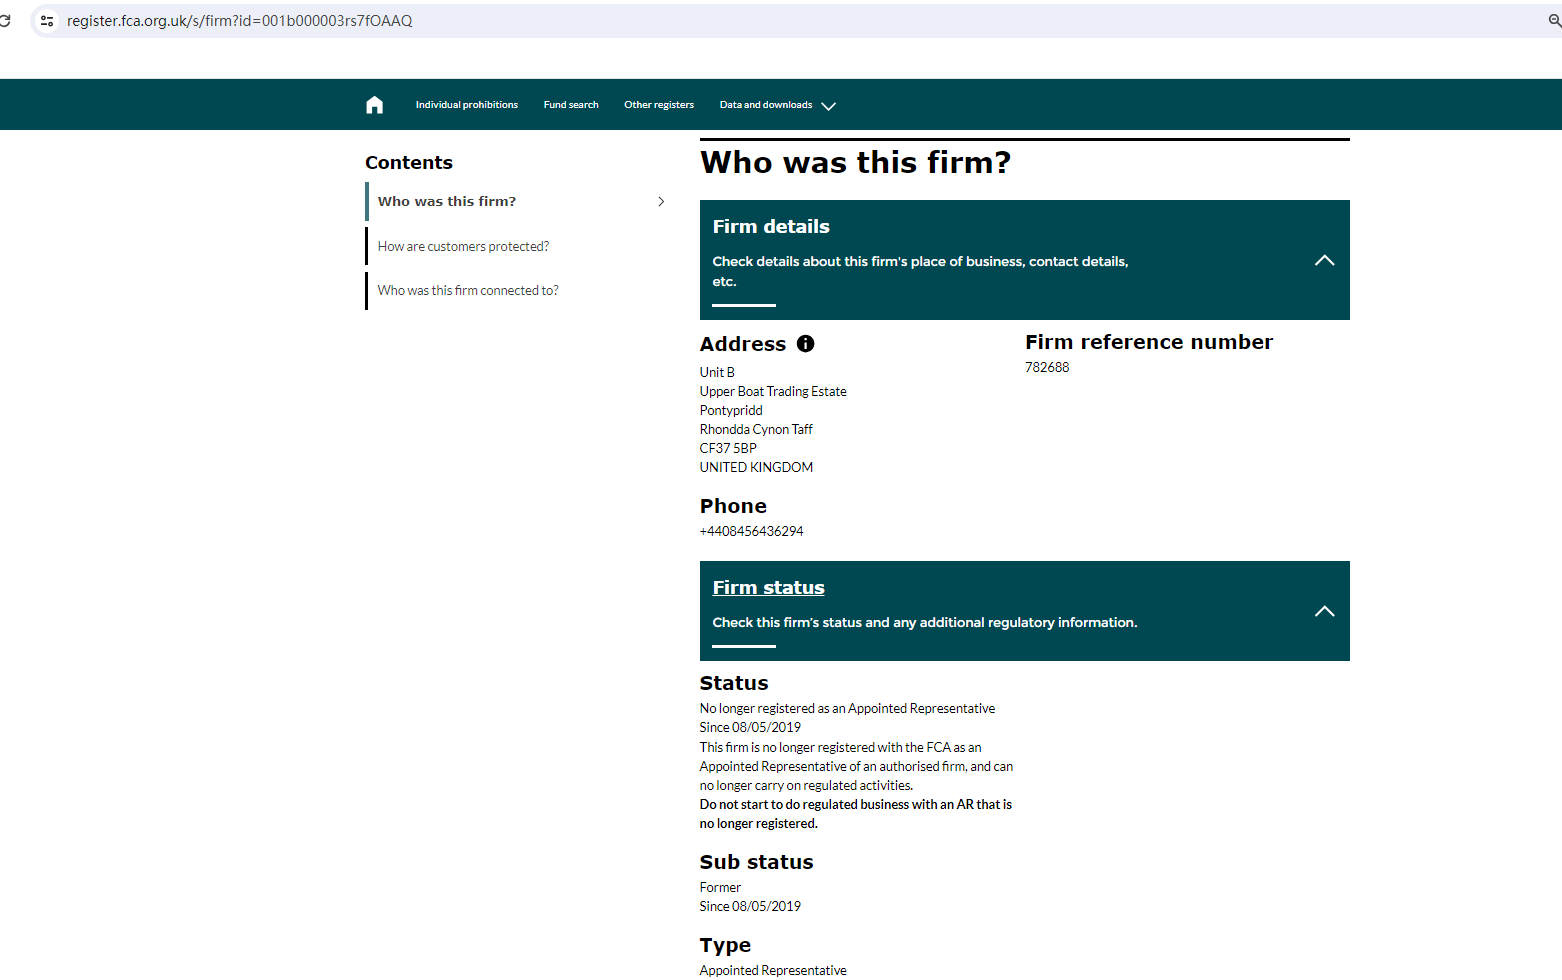1562x980 pixels.
Task: Click the Contents sidebar heading
Action: pos(409,163)
